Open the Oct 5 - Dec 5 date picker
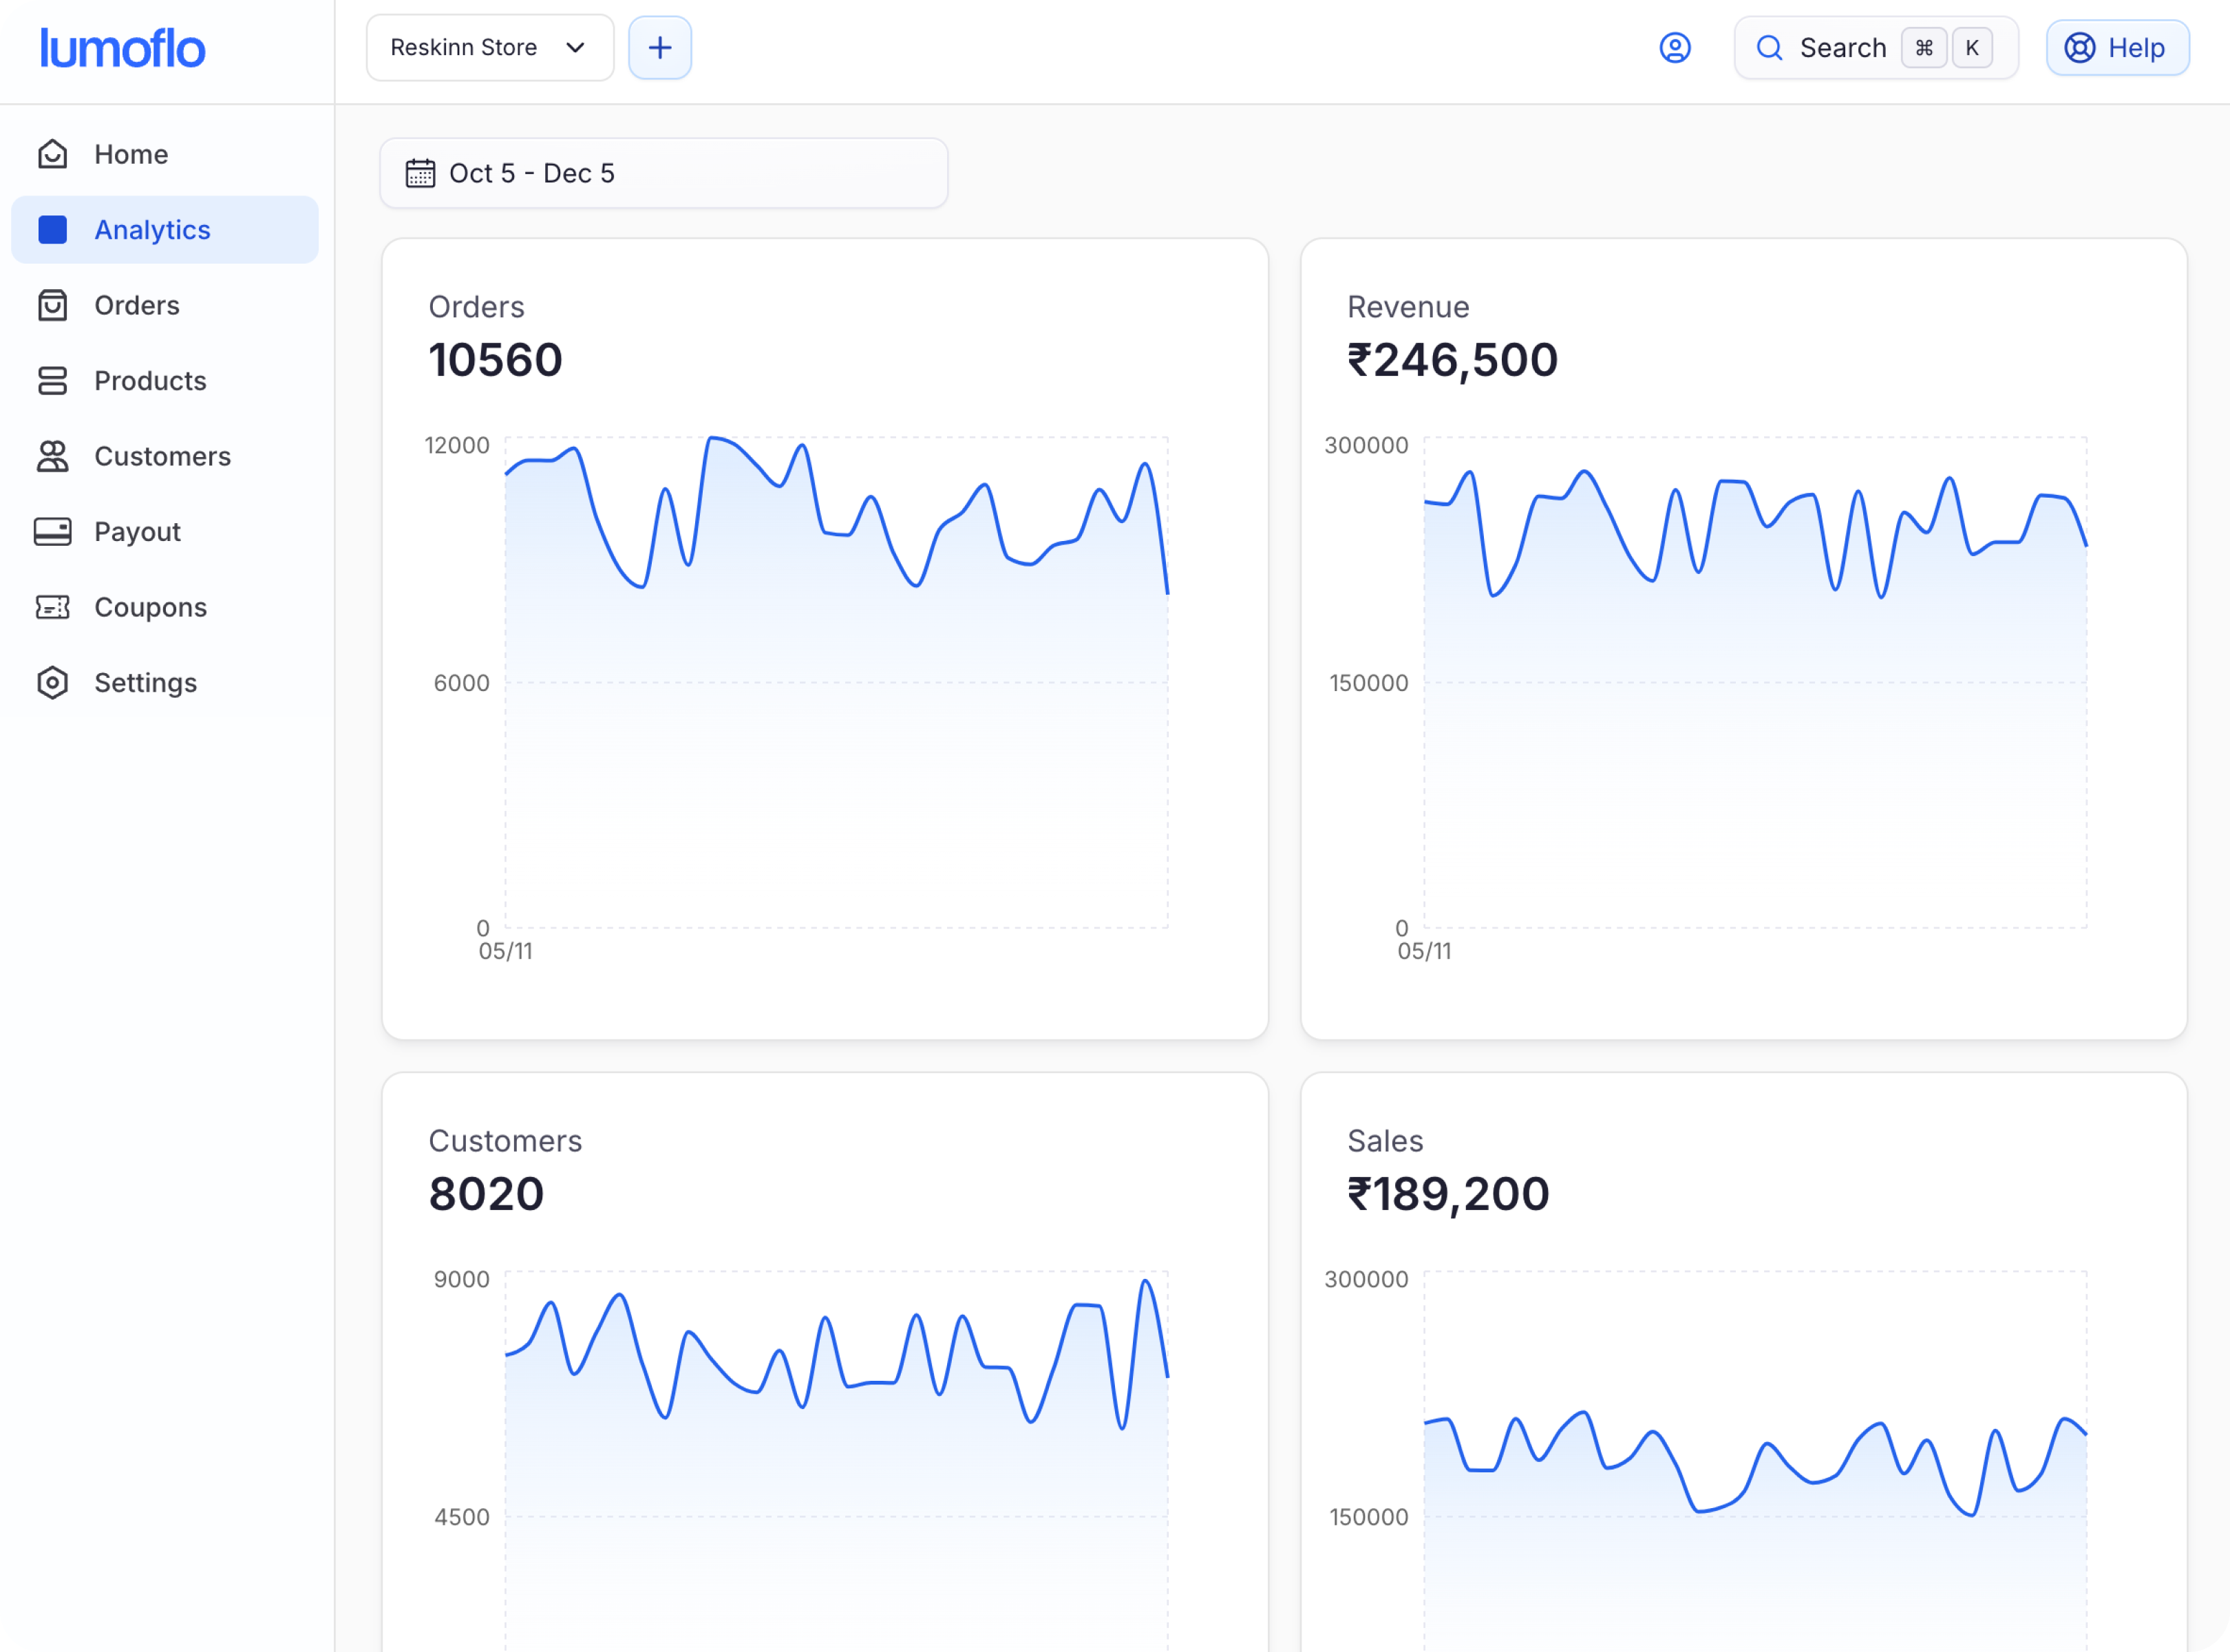The width and height of the screenshot is (2230, 1652). click(x=663, y=173)
